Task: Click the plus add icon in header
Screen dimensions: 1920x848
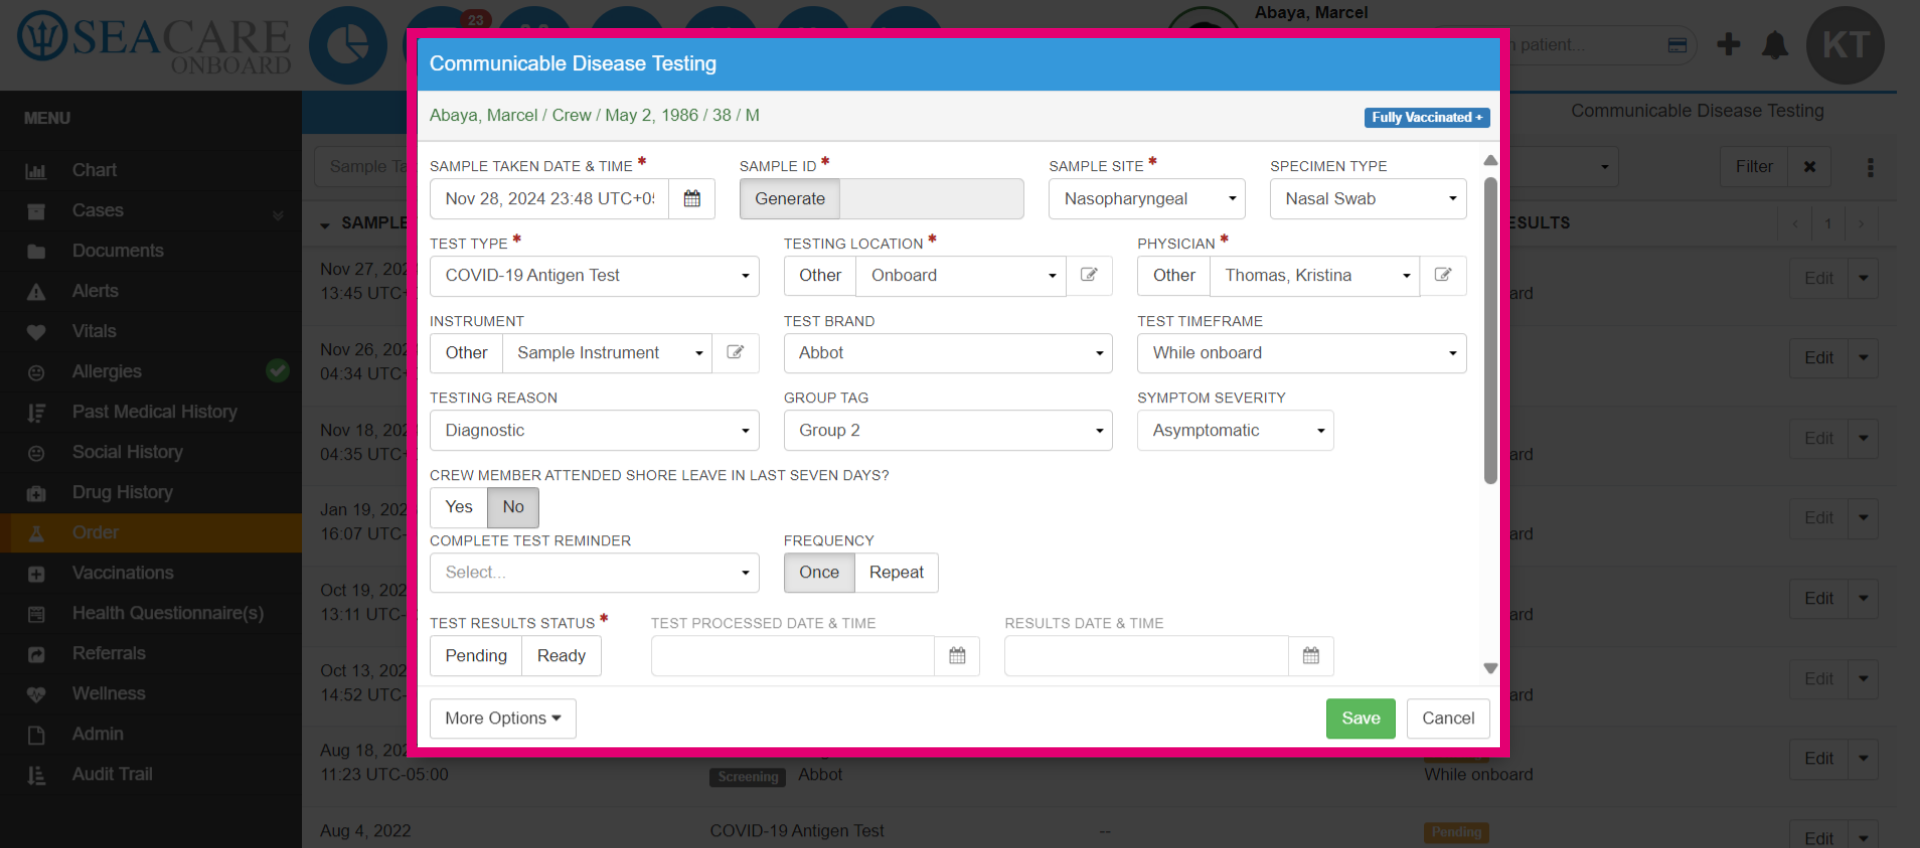Action: [x=1728, y=44]
